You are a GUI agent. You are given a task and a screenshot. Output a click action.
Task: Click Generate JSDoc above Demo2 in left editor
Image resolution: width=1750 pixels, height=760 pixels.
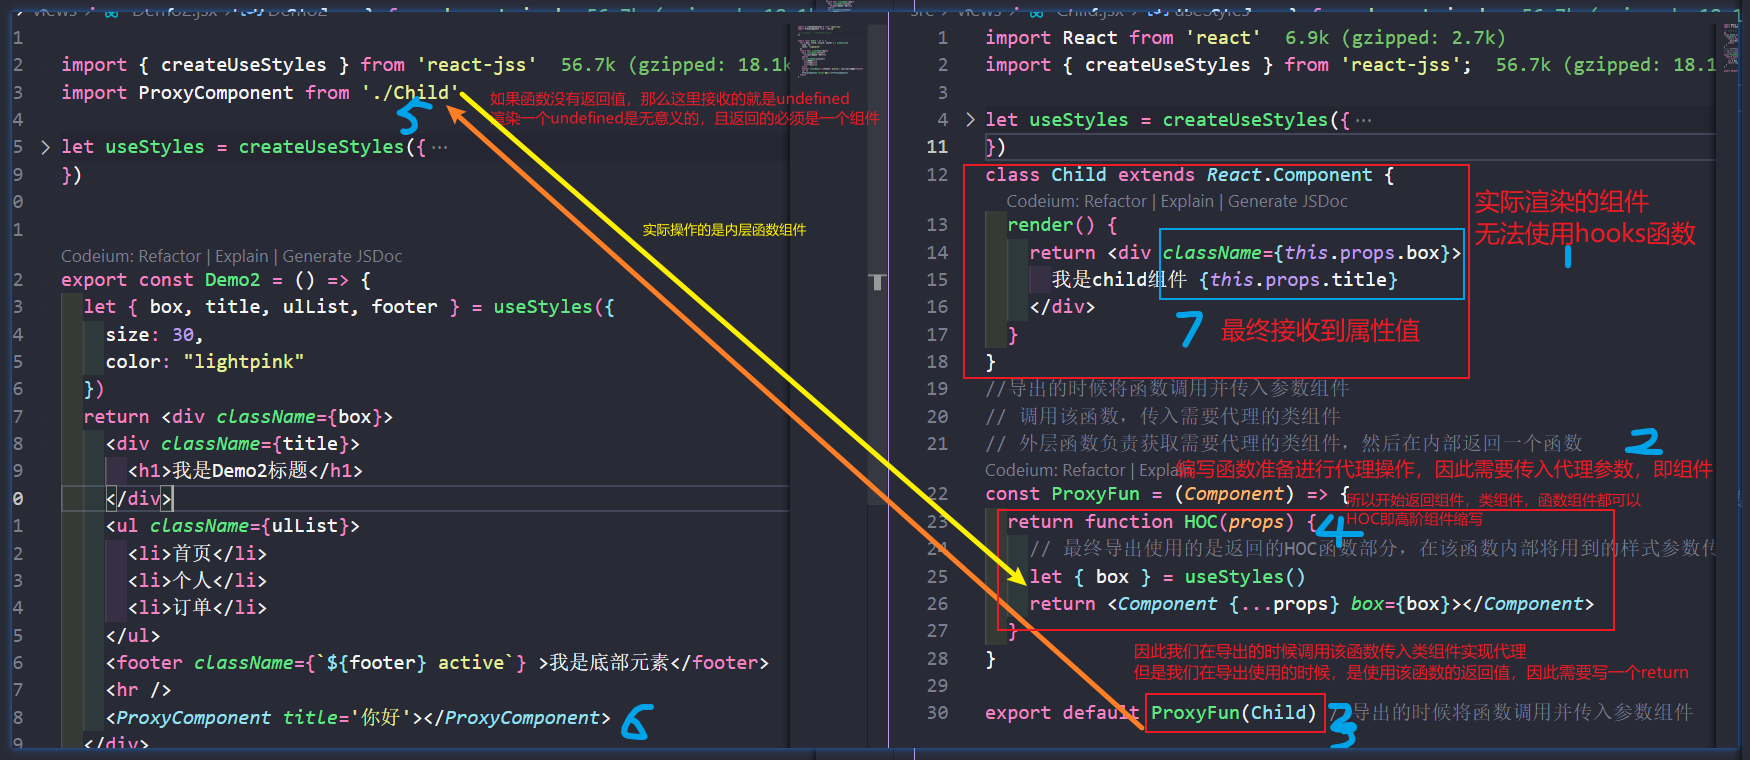click(342, 256)
